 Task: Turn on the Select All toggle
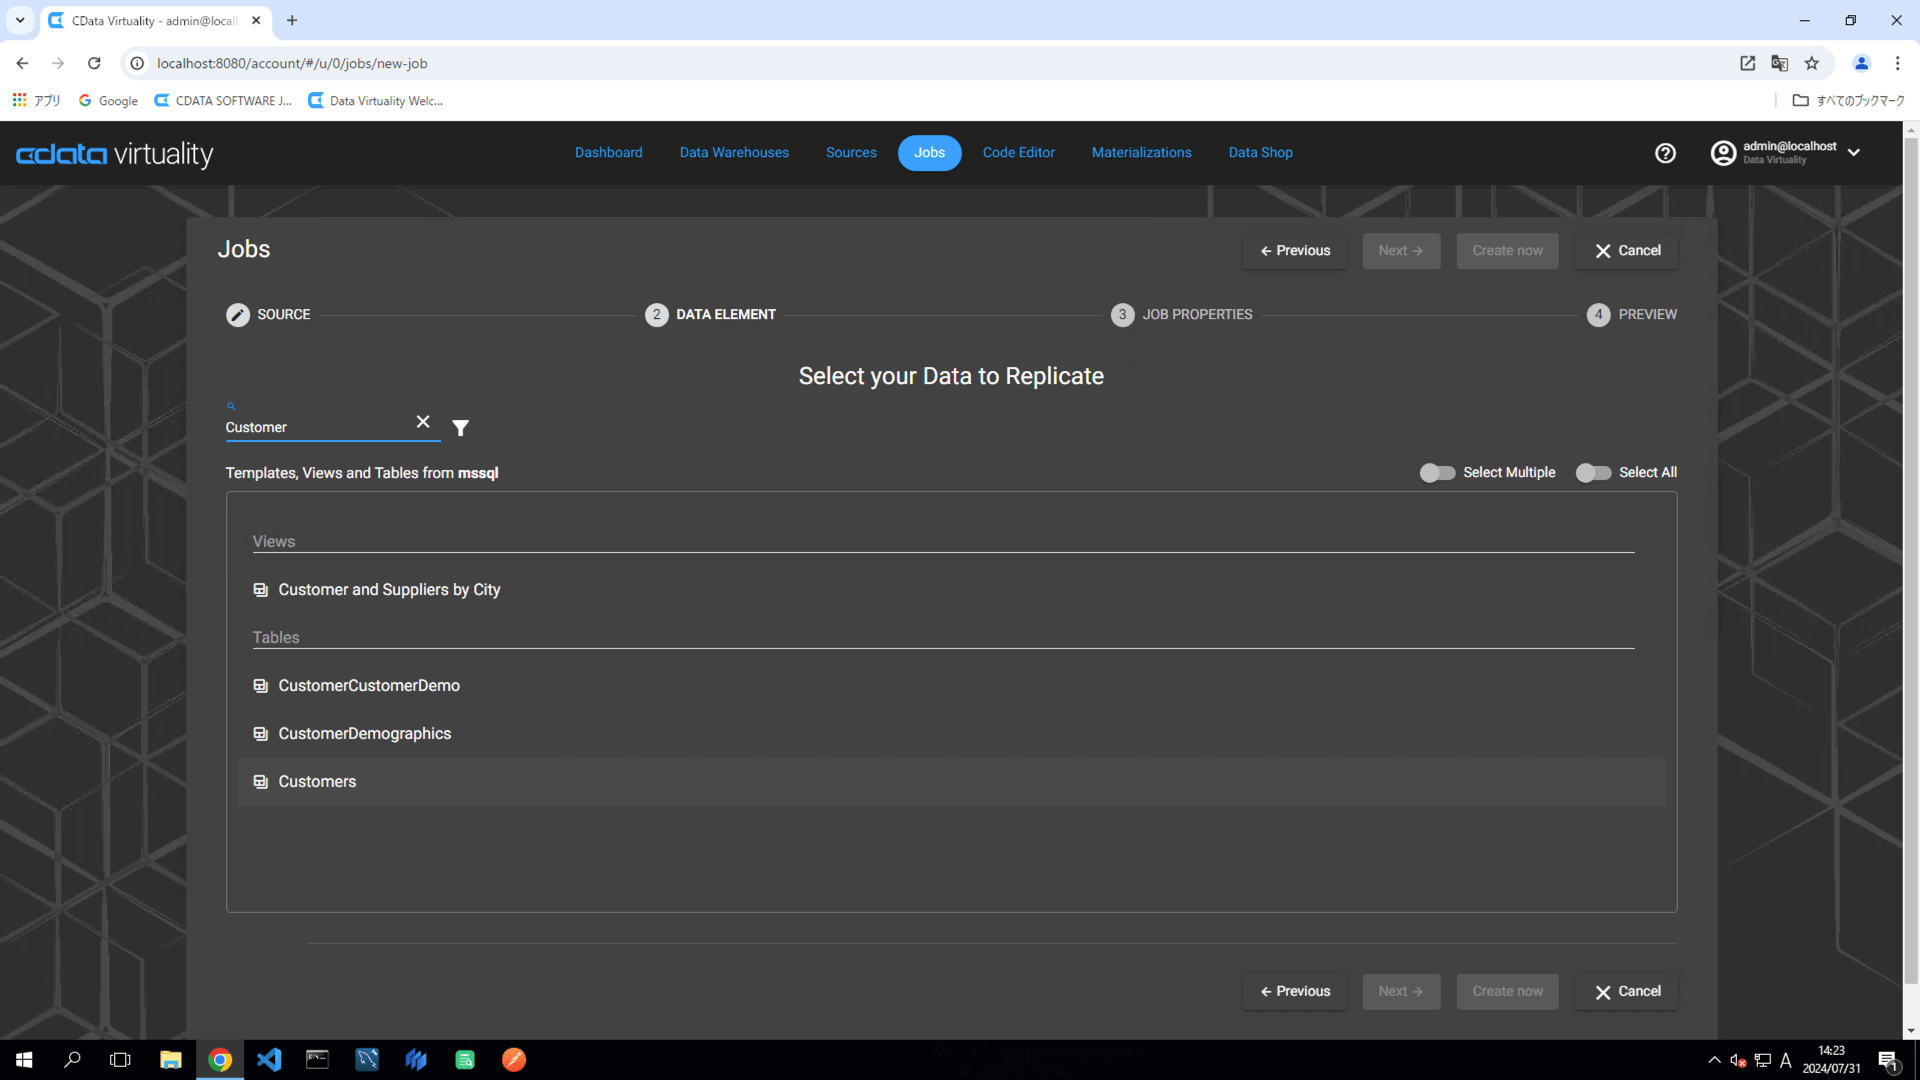pyautogui.click(x=1593, y=473)
